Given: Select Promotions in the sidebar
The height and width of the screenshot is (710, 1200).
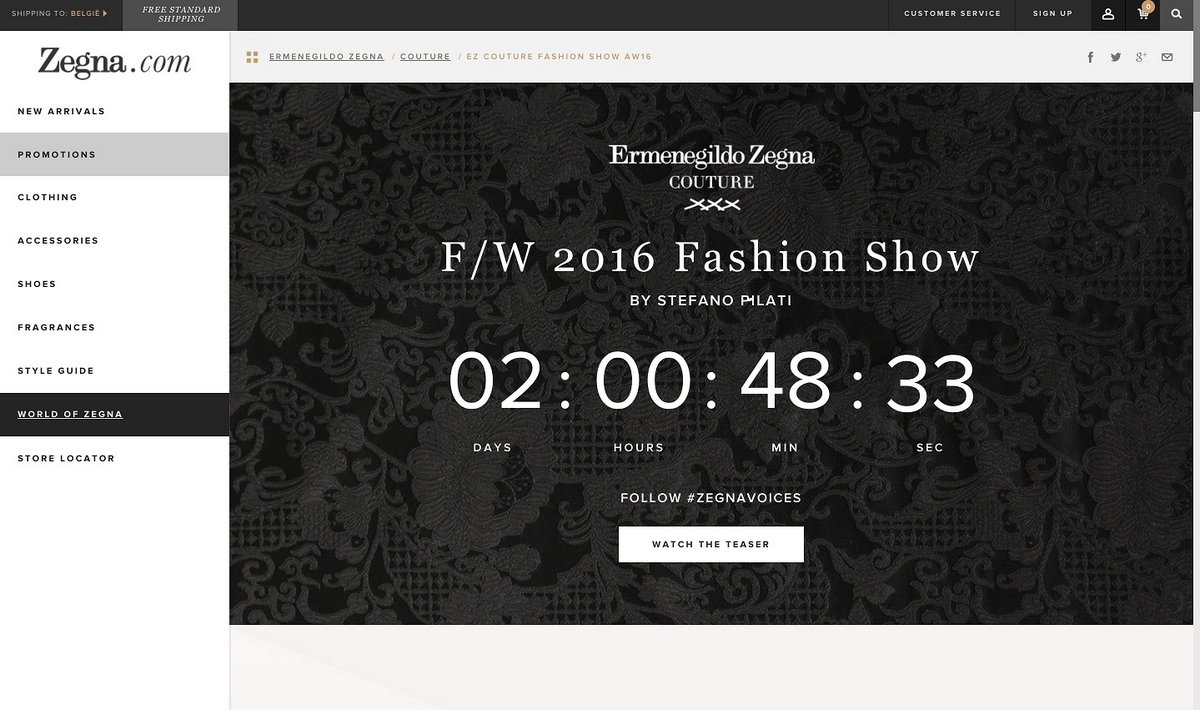Looking at the screenshot, I should (114, 154).
